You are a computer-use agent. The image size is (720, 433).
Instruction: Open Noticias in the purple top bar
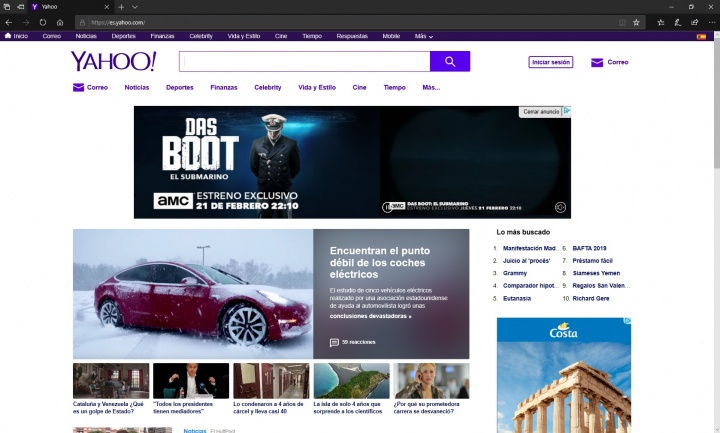tap(86, 36)
